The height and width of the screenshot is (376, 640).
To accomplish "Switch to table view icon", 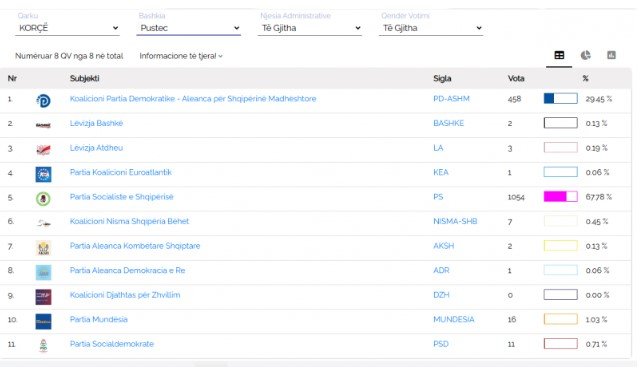I will coord(559,55).
